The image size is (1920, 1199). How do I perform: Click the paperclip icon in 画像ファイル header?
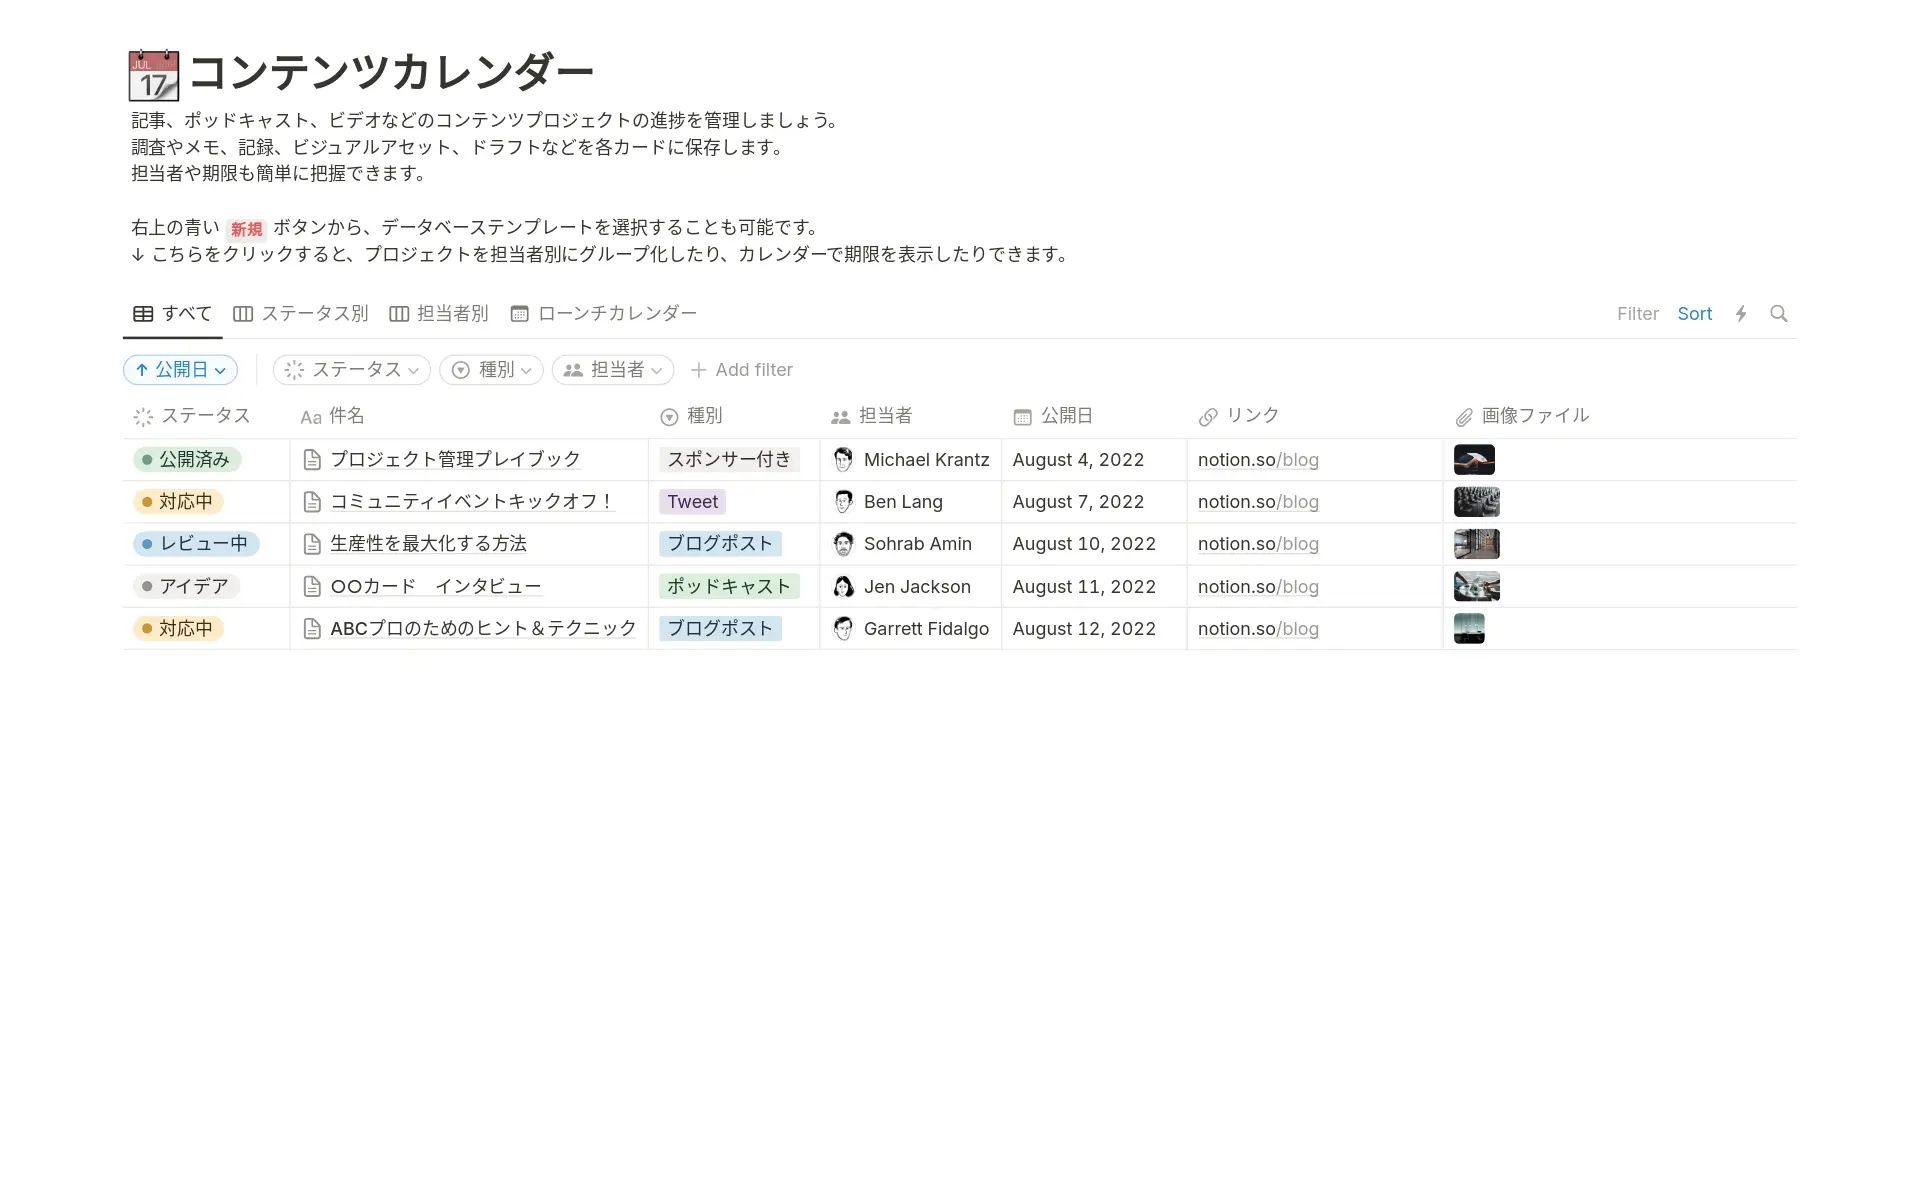(x=1463, y=415)
